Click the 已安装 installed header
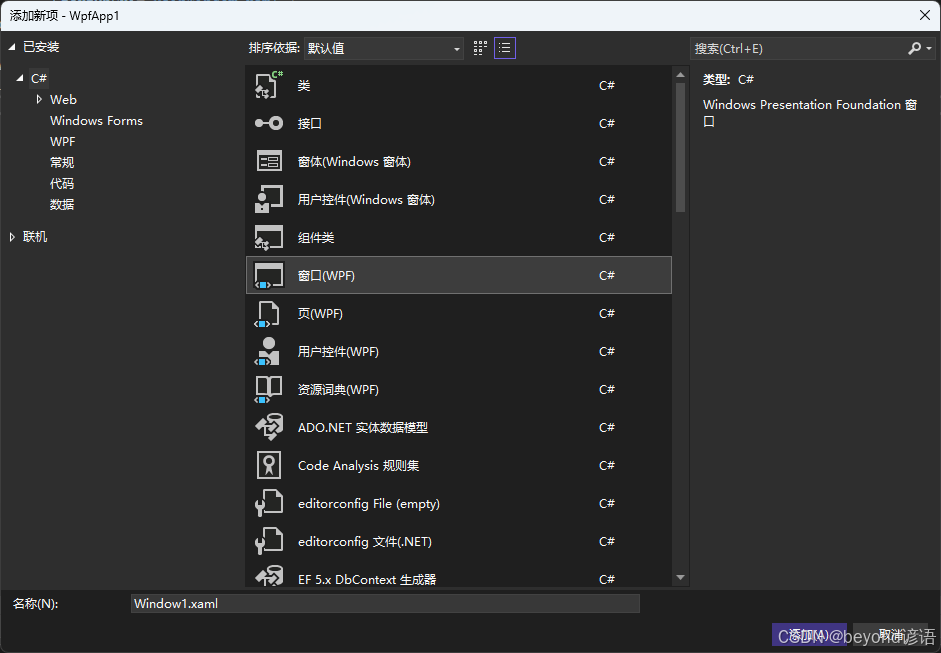941x653 pixels. click(41, 47)
